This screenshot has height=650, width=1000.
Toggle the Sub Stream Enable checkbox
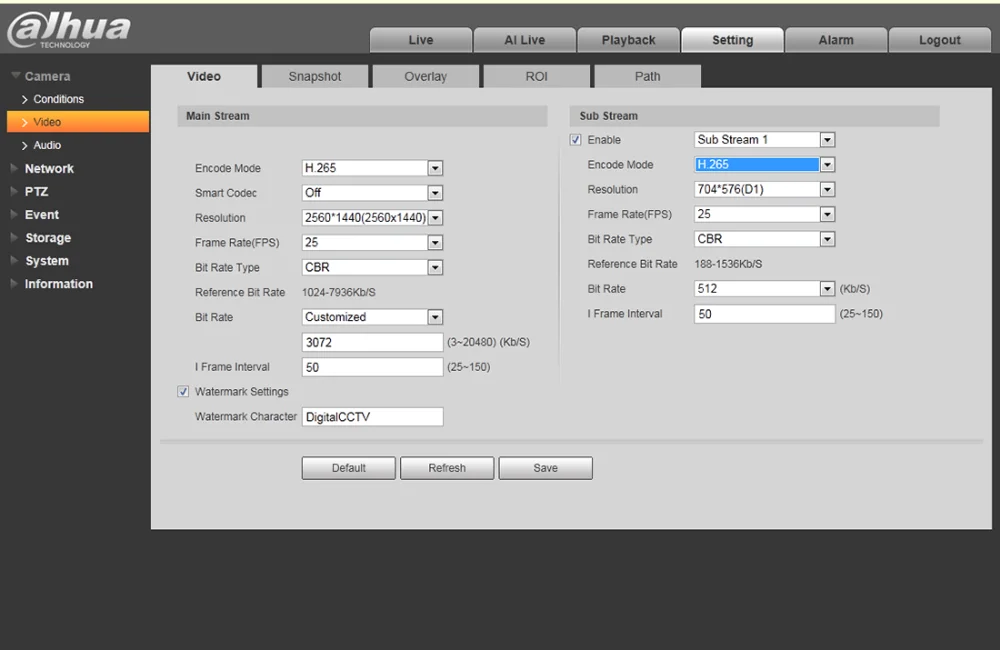point(576,140)
